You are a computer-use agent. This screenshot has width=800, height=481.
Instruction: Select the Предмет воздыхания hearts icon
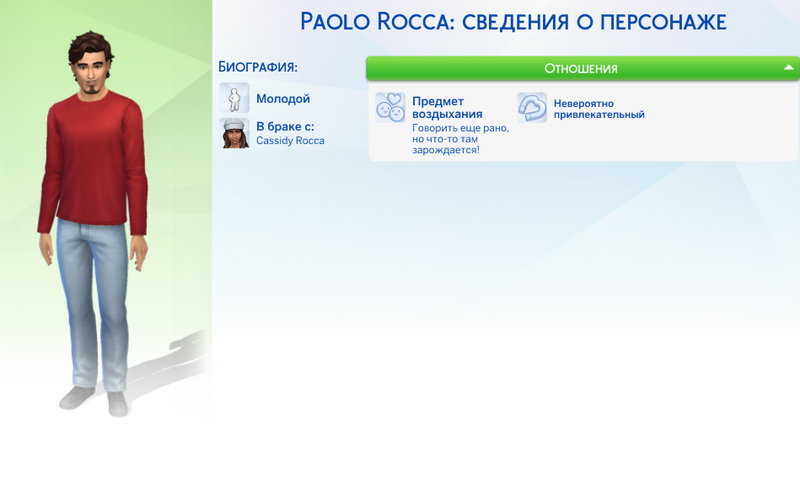[x=390, y=108]
